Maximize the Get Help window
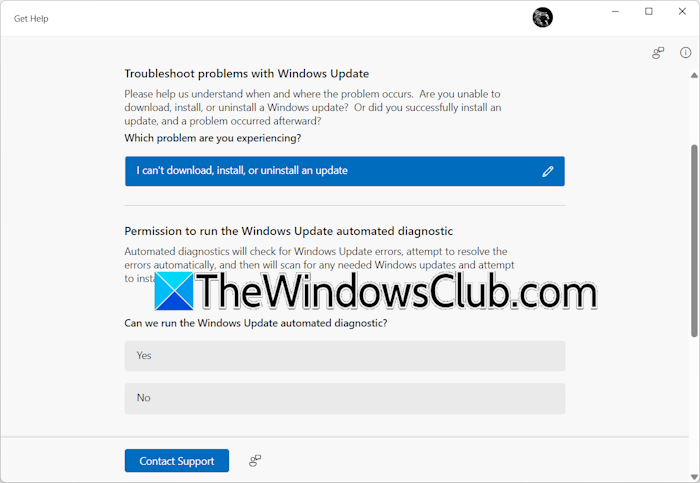 [x=649, y=12]
